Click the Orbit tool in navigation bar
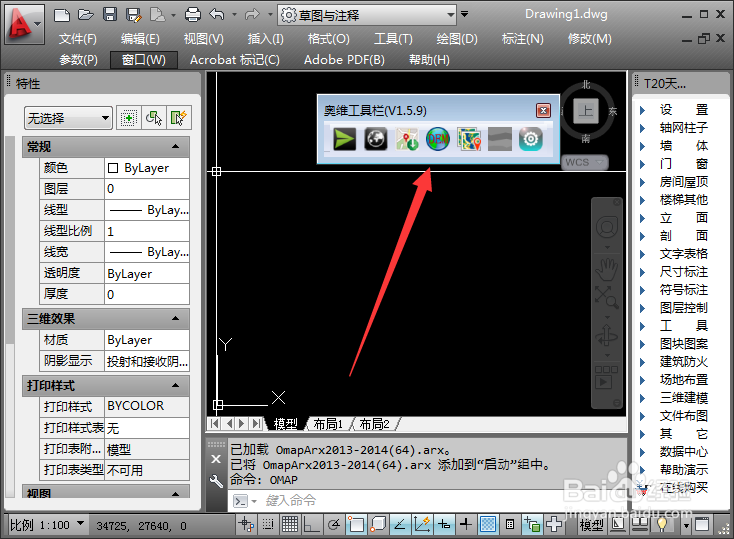Screen dimensions: 734x539 [x=607, y=336]
